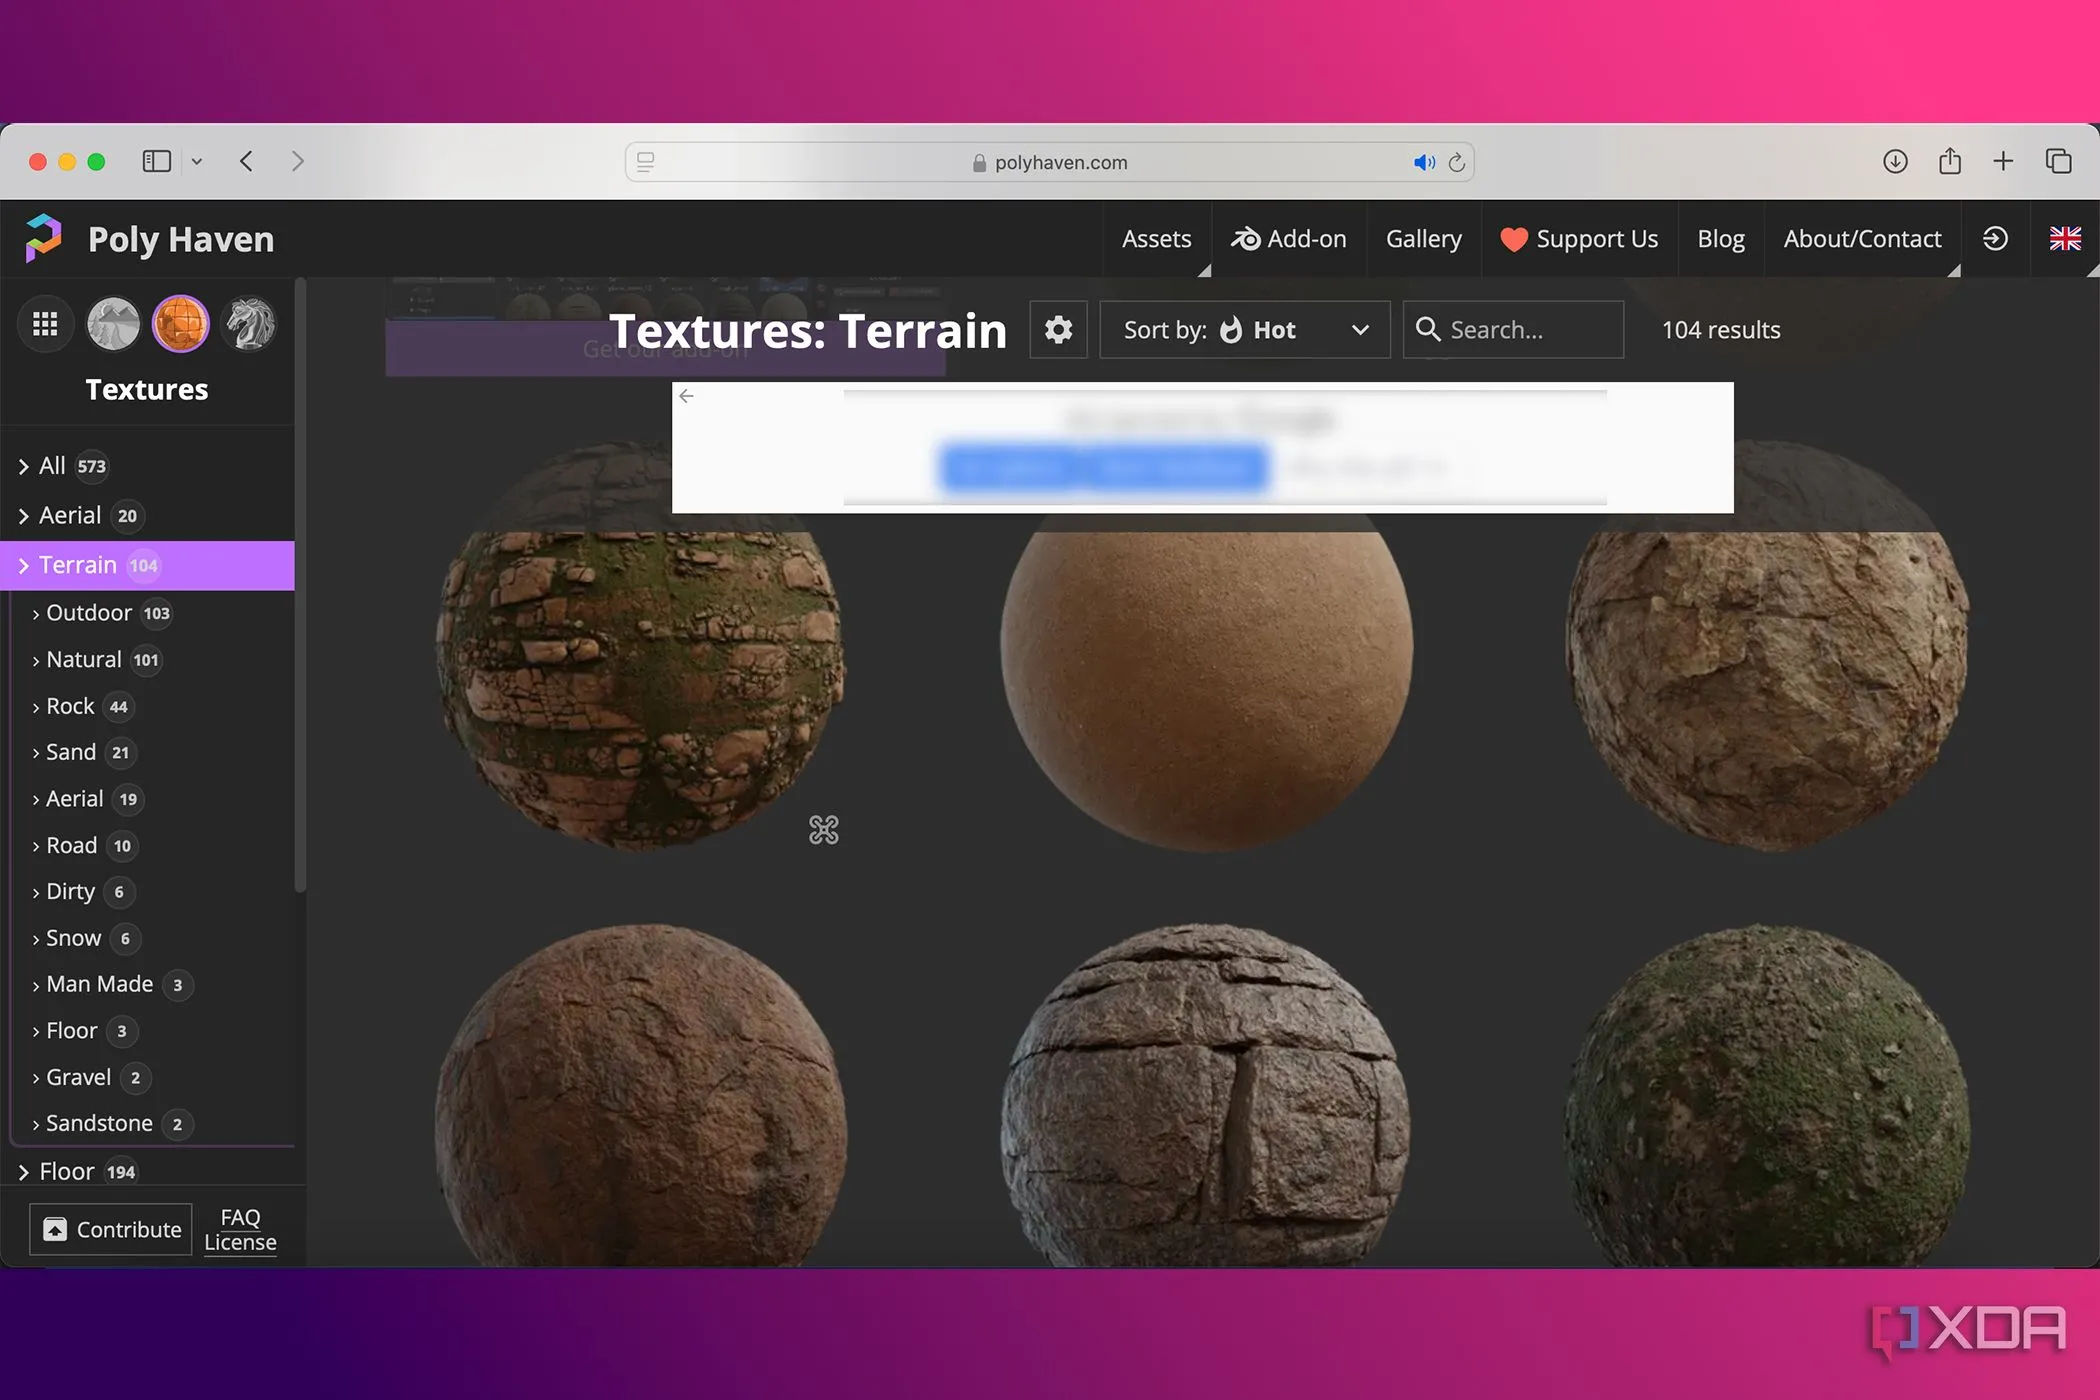Screen dimensions: 2100x1400
Task: Open the Add-on page
Action: click(x=1288, y=239)
